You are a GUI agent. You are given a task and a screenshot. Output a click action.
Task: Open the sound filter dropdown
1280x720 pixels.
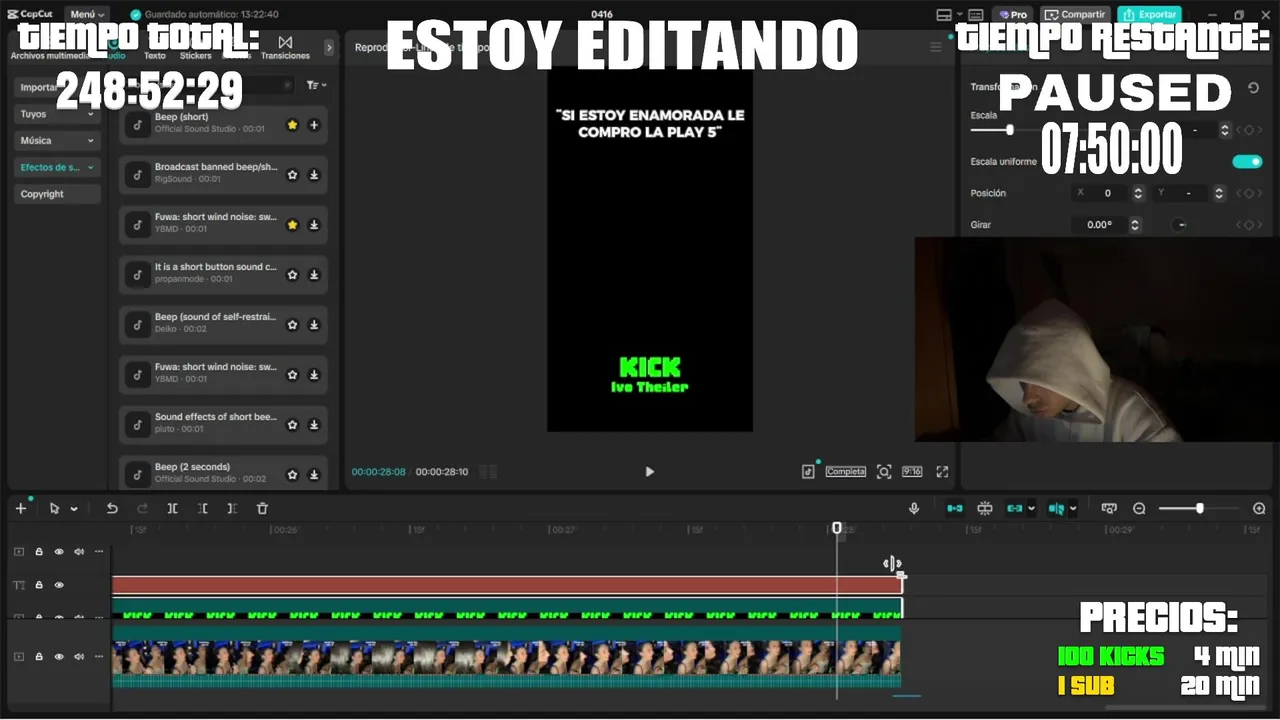[x=316, y=86]
